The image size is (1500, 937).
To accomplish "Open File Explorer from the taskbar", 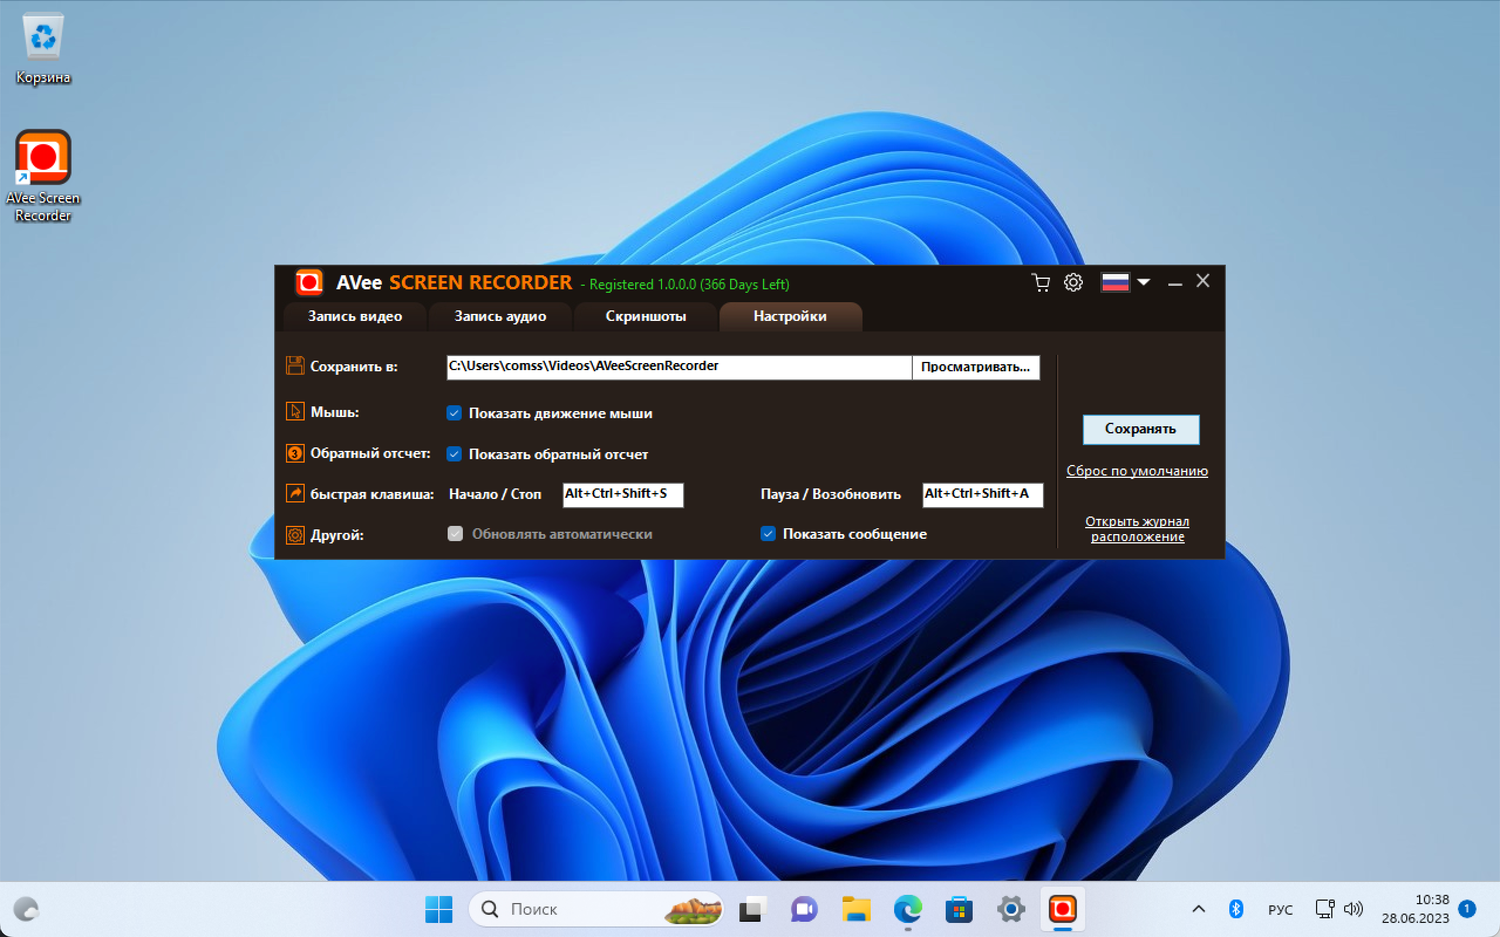I will tap(856, 909).
